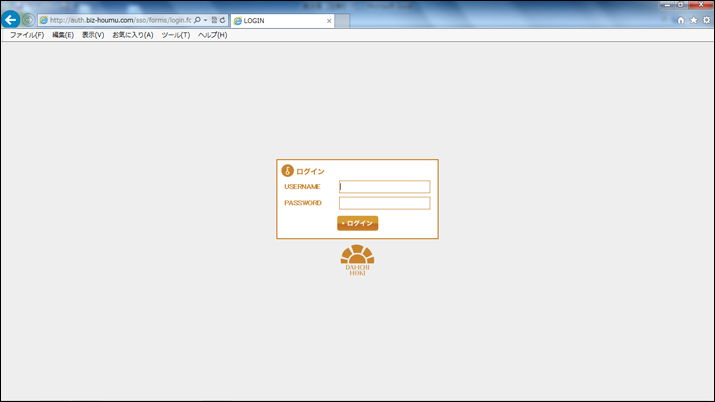This screenshot has height=402, width=715.
Task: Refresh the page using reload icon
Action: tap(223, 20)
